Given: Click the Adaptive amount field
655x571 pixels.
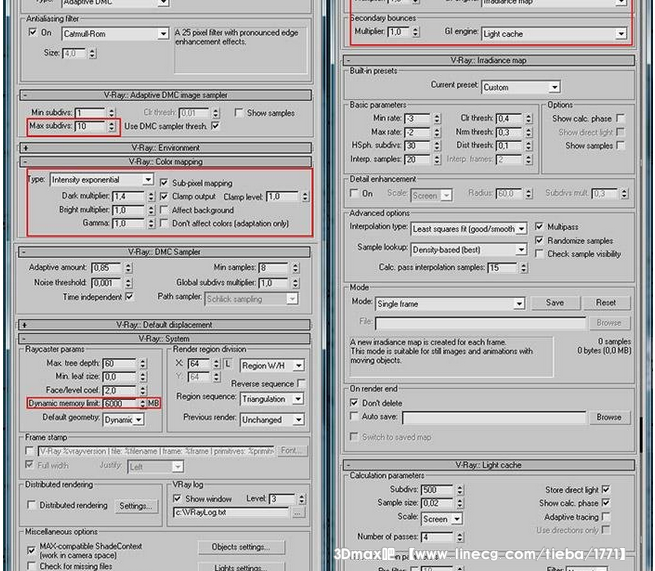Looking at the screenshot, I should click(x=107, y=268).
